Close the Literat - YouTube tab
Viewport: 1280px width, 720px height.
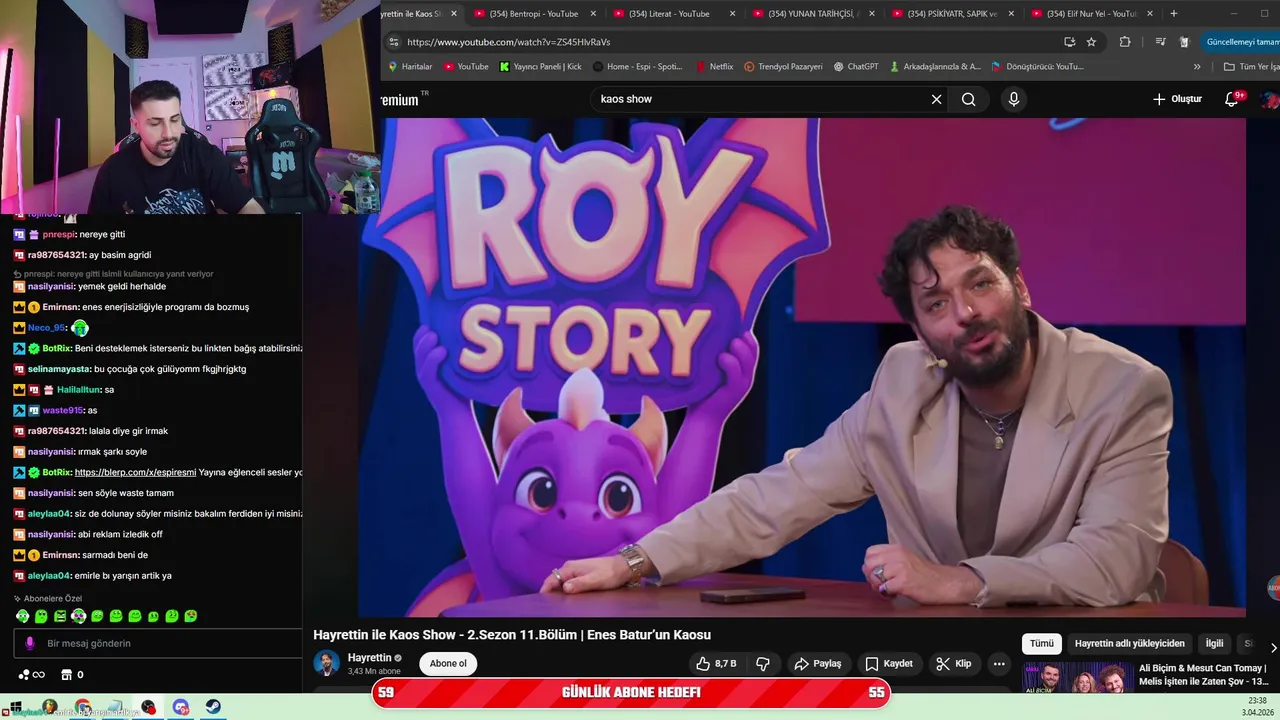(732, 14)
